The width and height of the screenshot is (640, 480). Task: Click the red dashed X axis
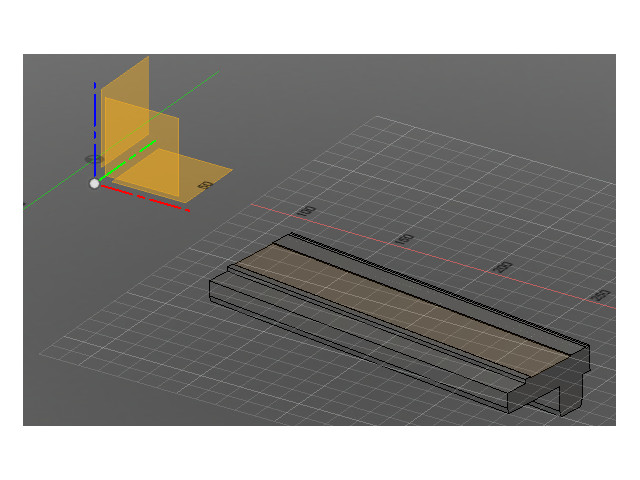tap(146, 198)
